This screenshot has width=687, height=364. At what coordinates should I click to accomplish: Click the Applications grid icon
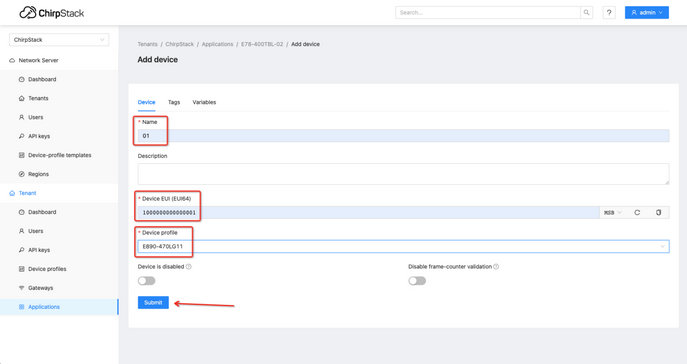pyautogui.click(x=21, y=307)
